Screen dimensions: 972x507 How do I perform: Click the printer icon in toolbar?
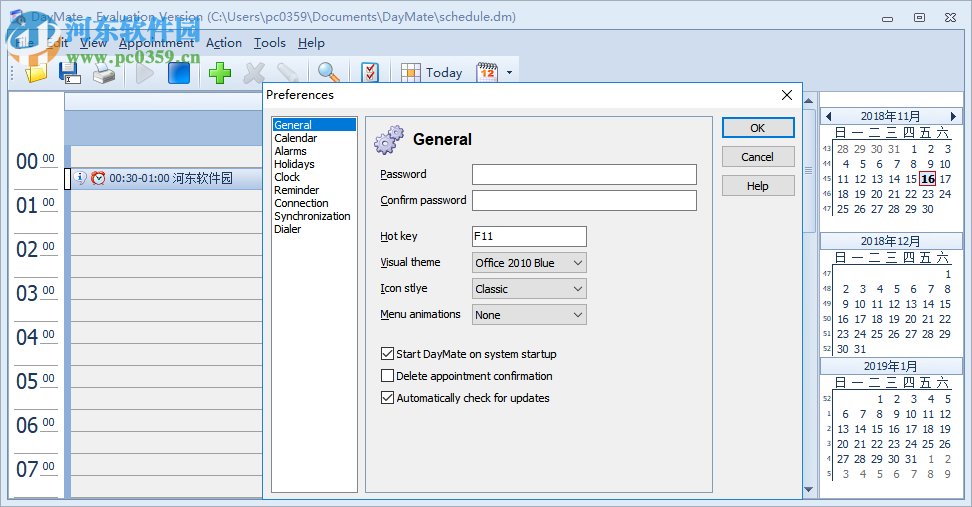coord(103,72)
